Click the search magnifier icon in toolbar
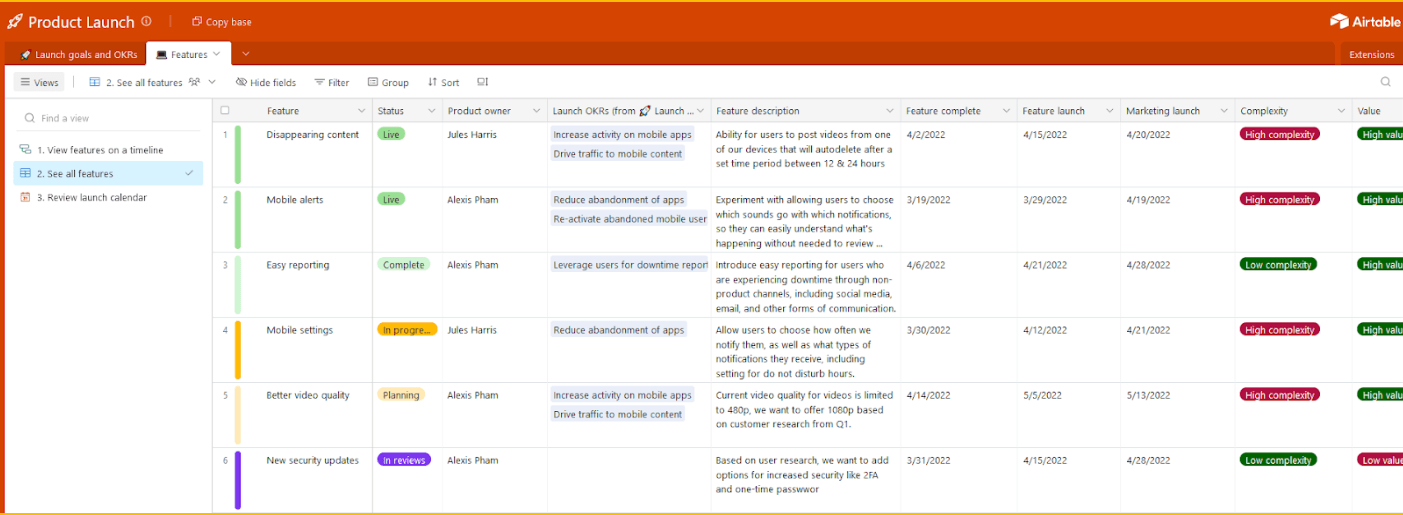Viewport: 1403px width, 515px height. tap(1385, 82)
